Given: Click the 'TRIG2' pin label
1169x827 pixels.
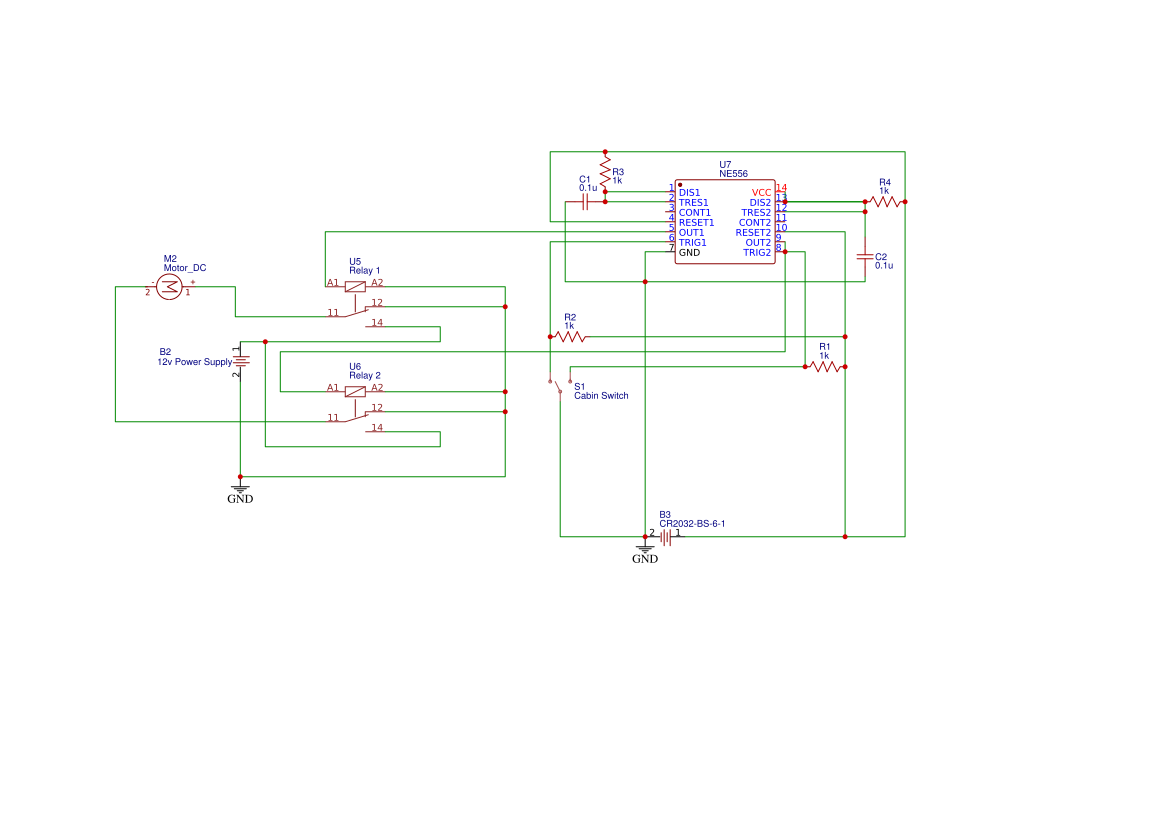Looking at the screenshot, I should (x=757, y=253).
